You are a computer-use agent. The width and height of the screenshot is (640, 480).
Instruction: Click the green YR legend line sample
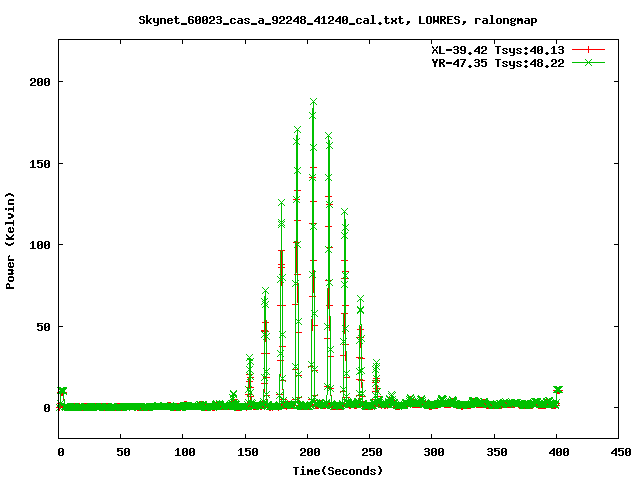click(588, 62)
